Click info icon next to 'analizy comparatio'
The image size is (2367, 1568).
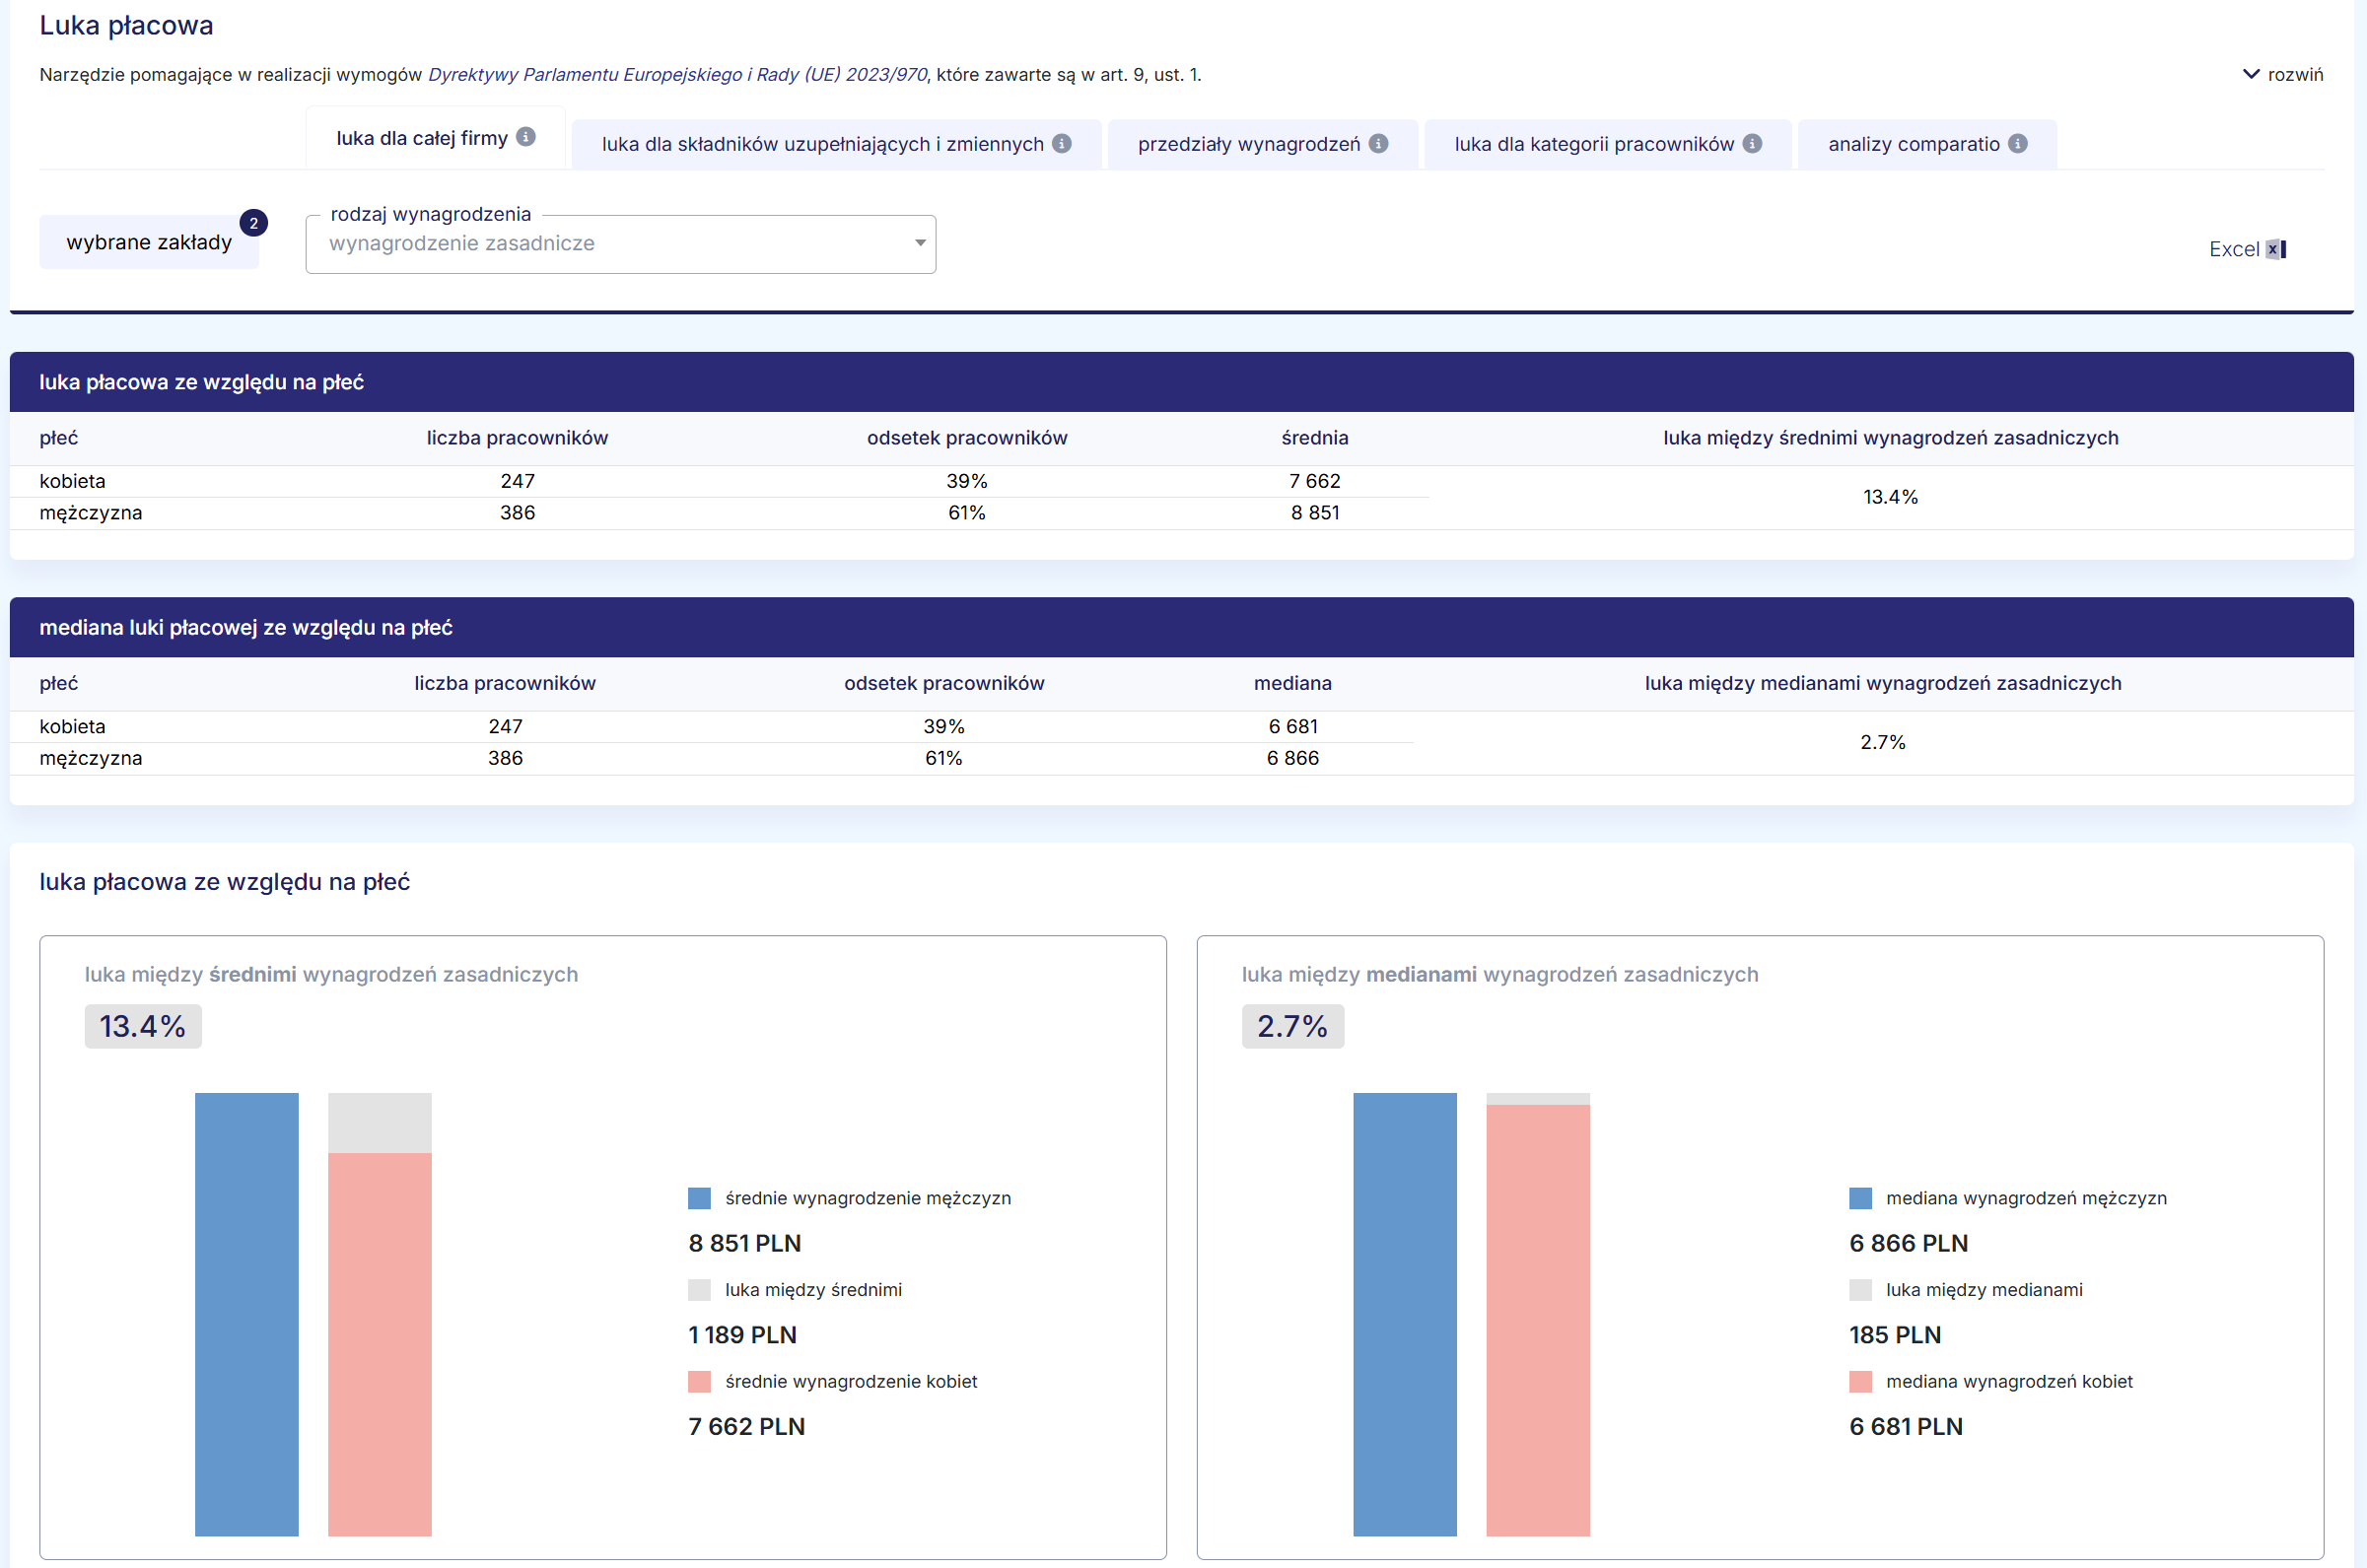(x=2018, y=143)
